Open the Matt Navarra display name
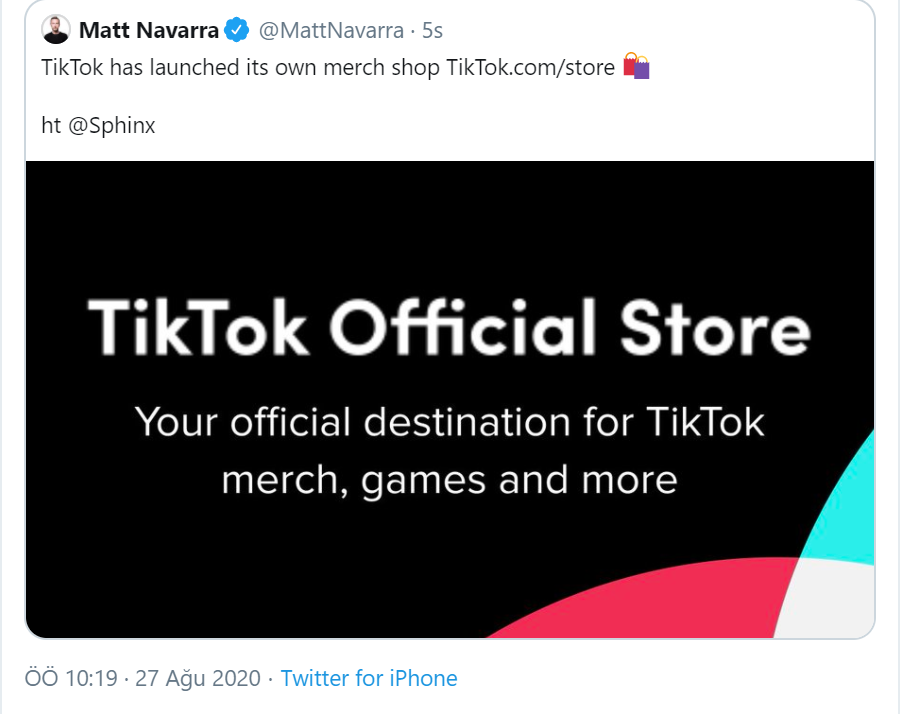Viewport: 901px width, 714px height. click(148, 31)
